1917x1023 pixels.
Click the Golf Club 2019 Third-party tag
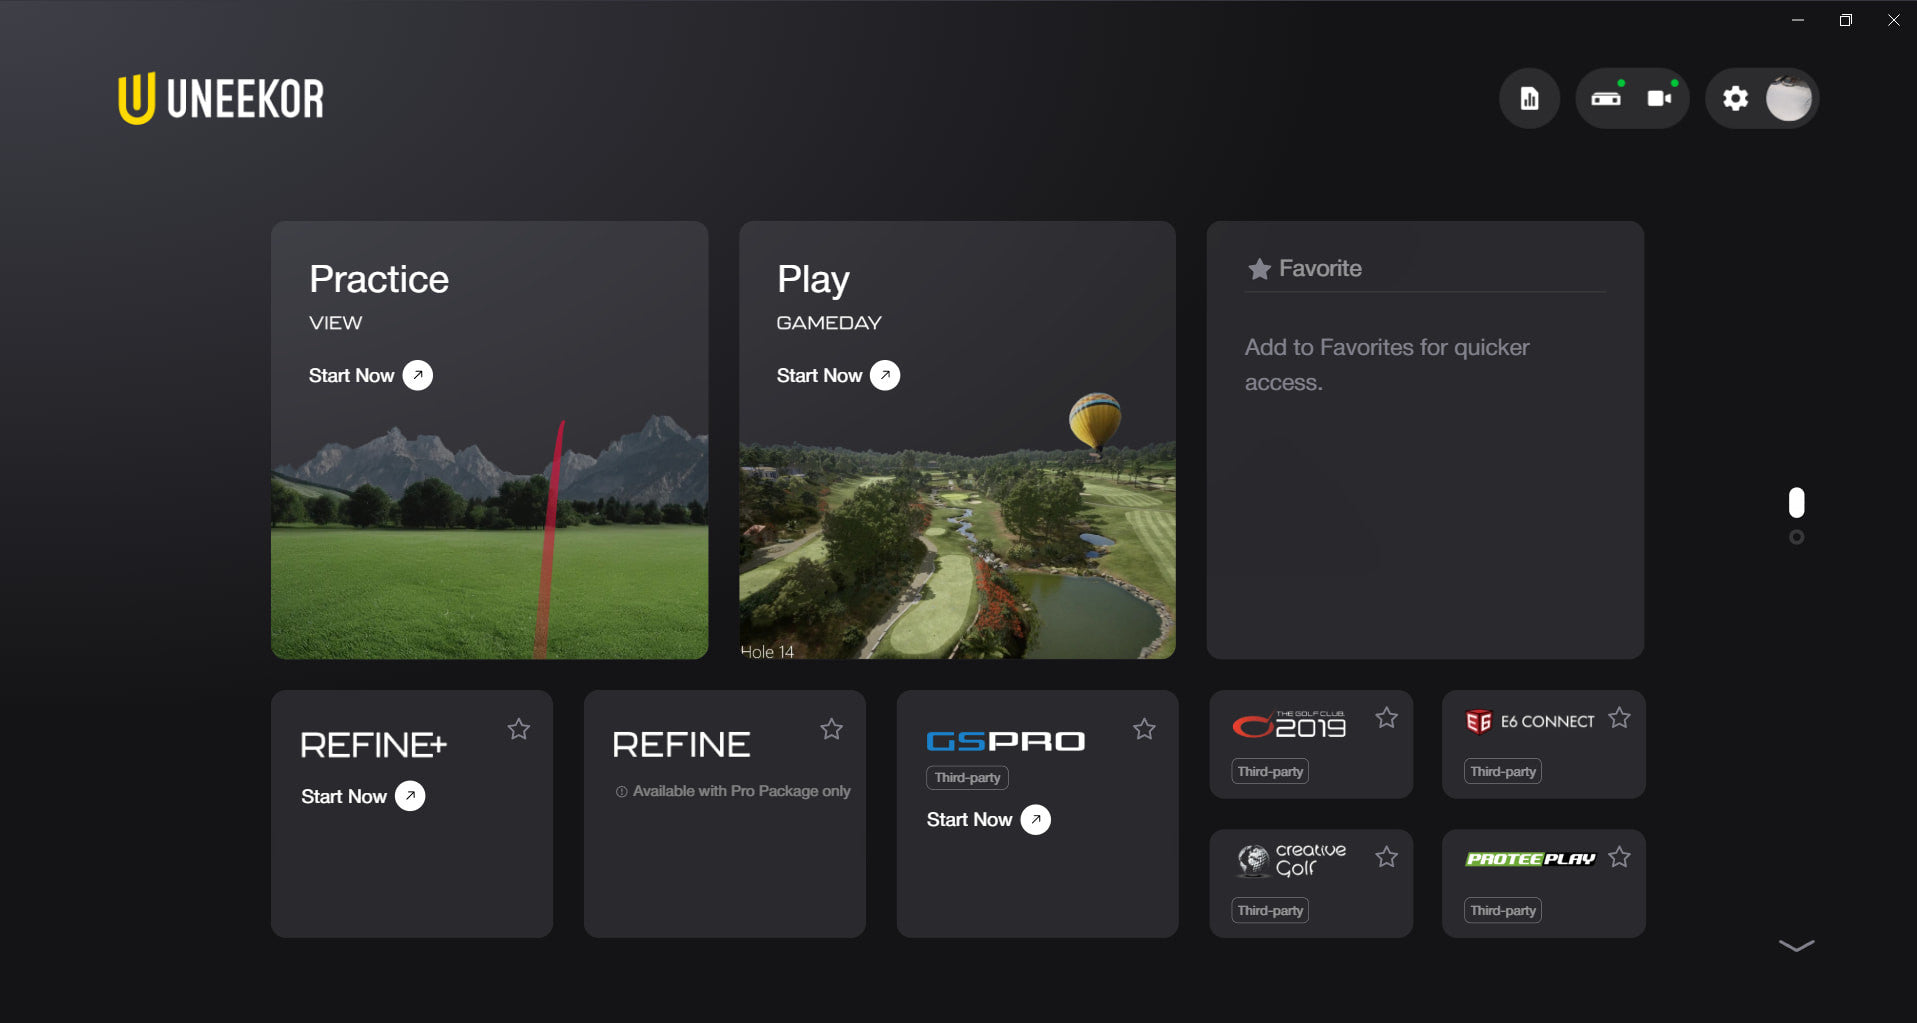(1270, 771)
